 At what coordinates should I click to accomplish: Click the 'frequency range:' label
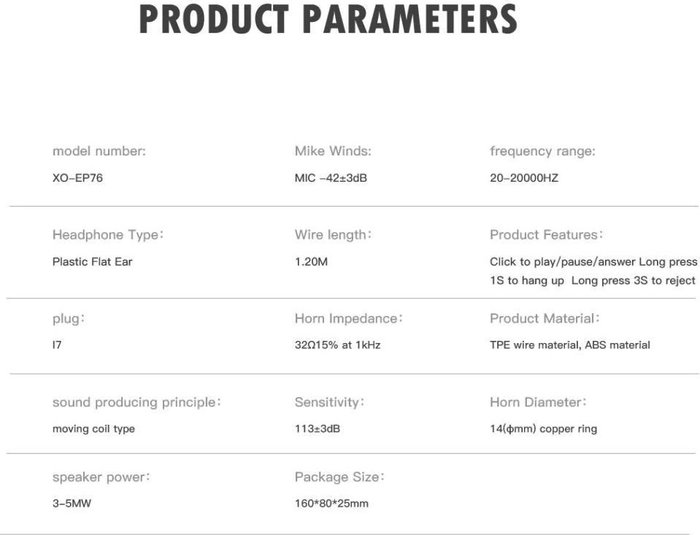coord(542,151)
